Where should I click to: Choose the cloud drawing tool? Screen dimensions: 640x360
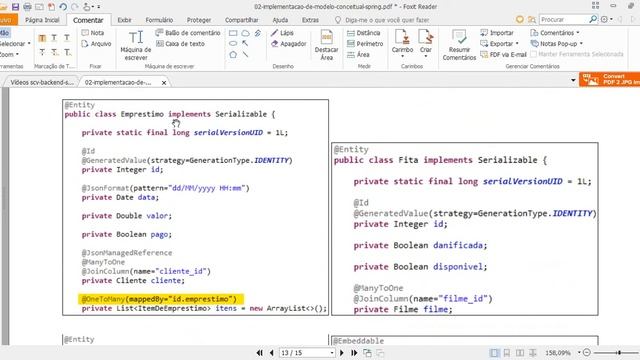(245, 33)
